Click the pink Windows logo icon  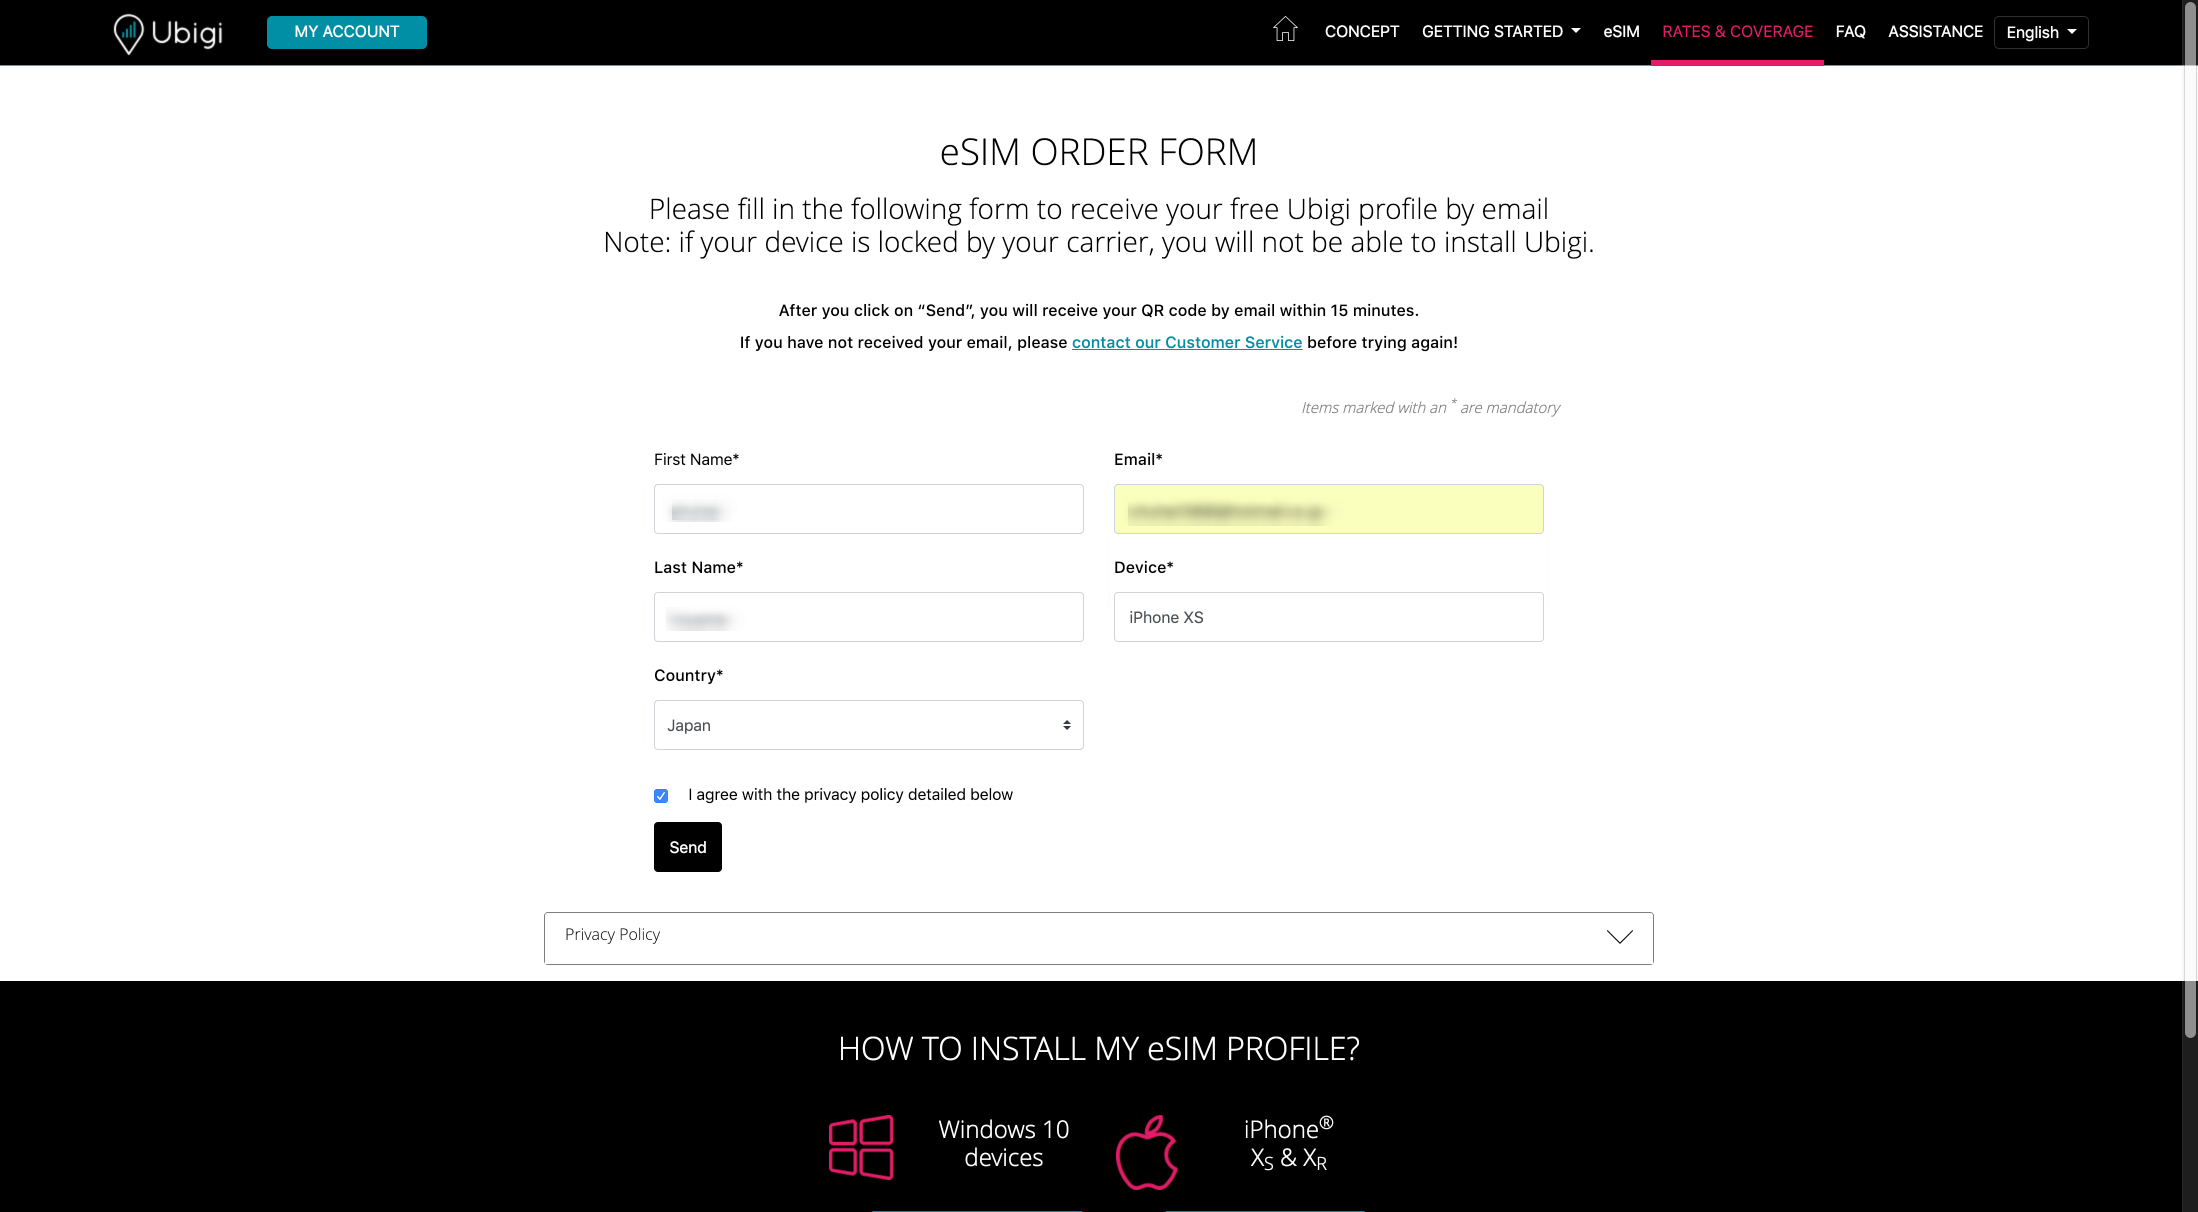[861, 1147]
